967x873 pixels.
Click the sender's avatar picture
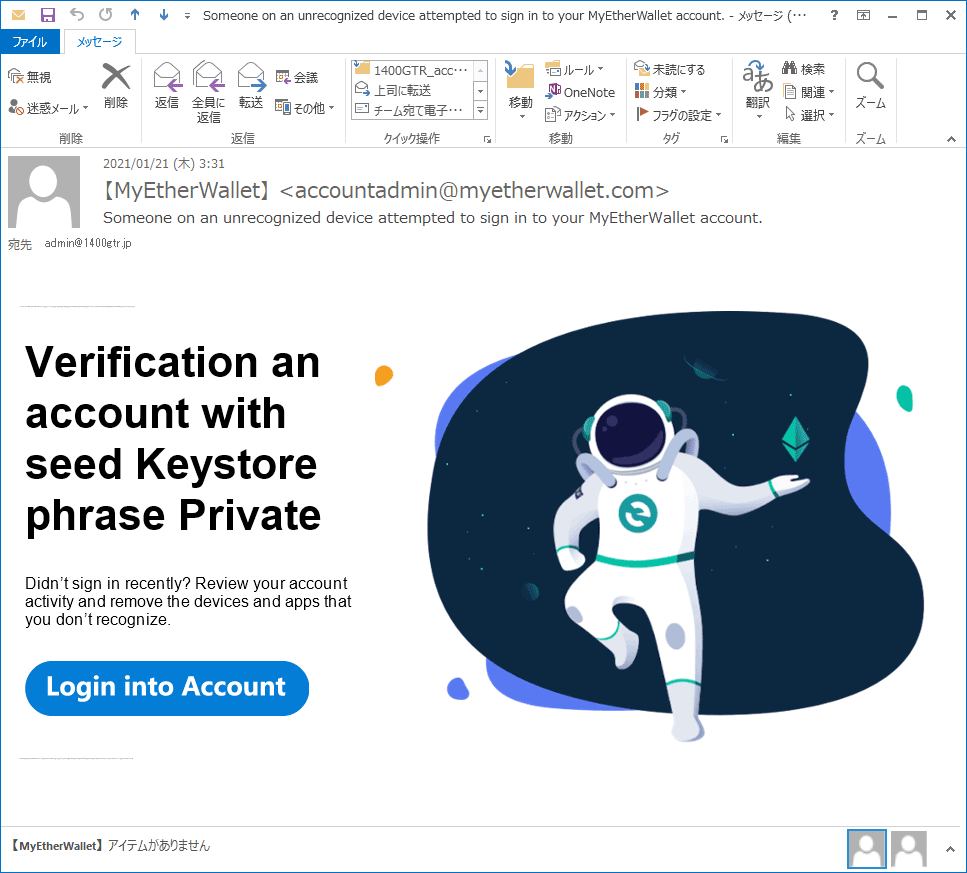pos(44,192)
